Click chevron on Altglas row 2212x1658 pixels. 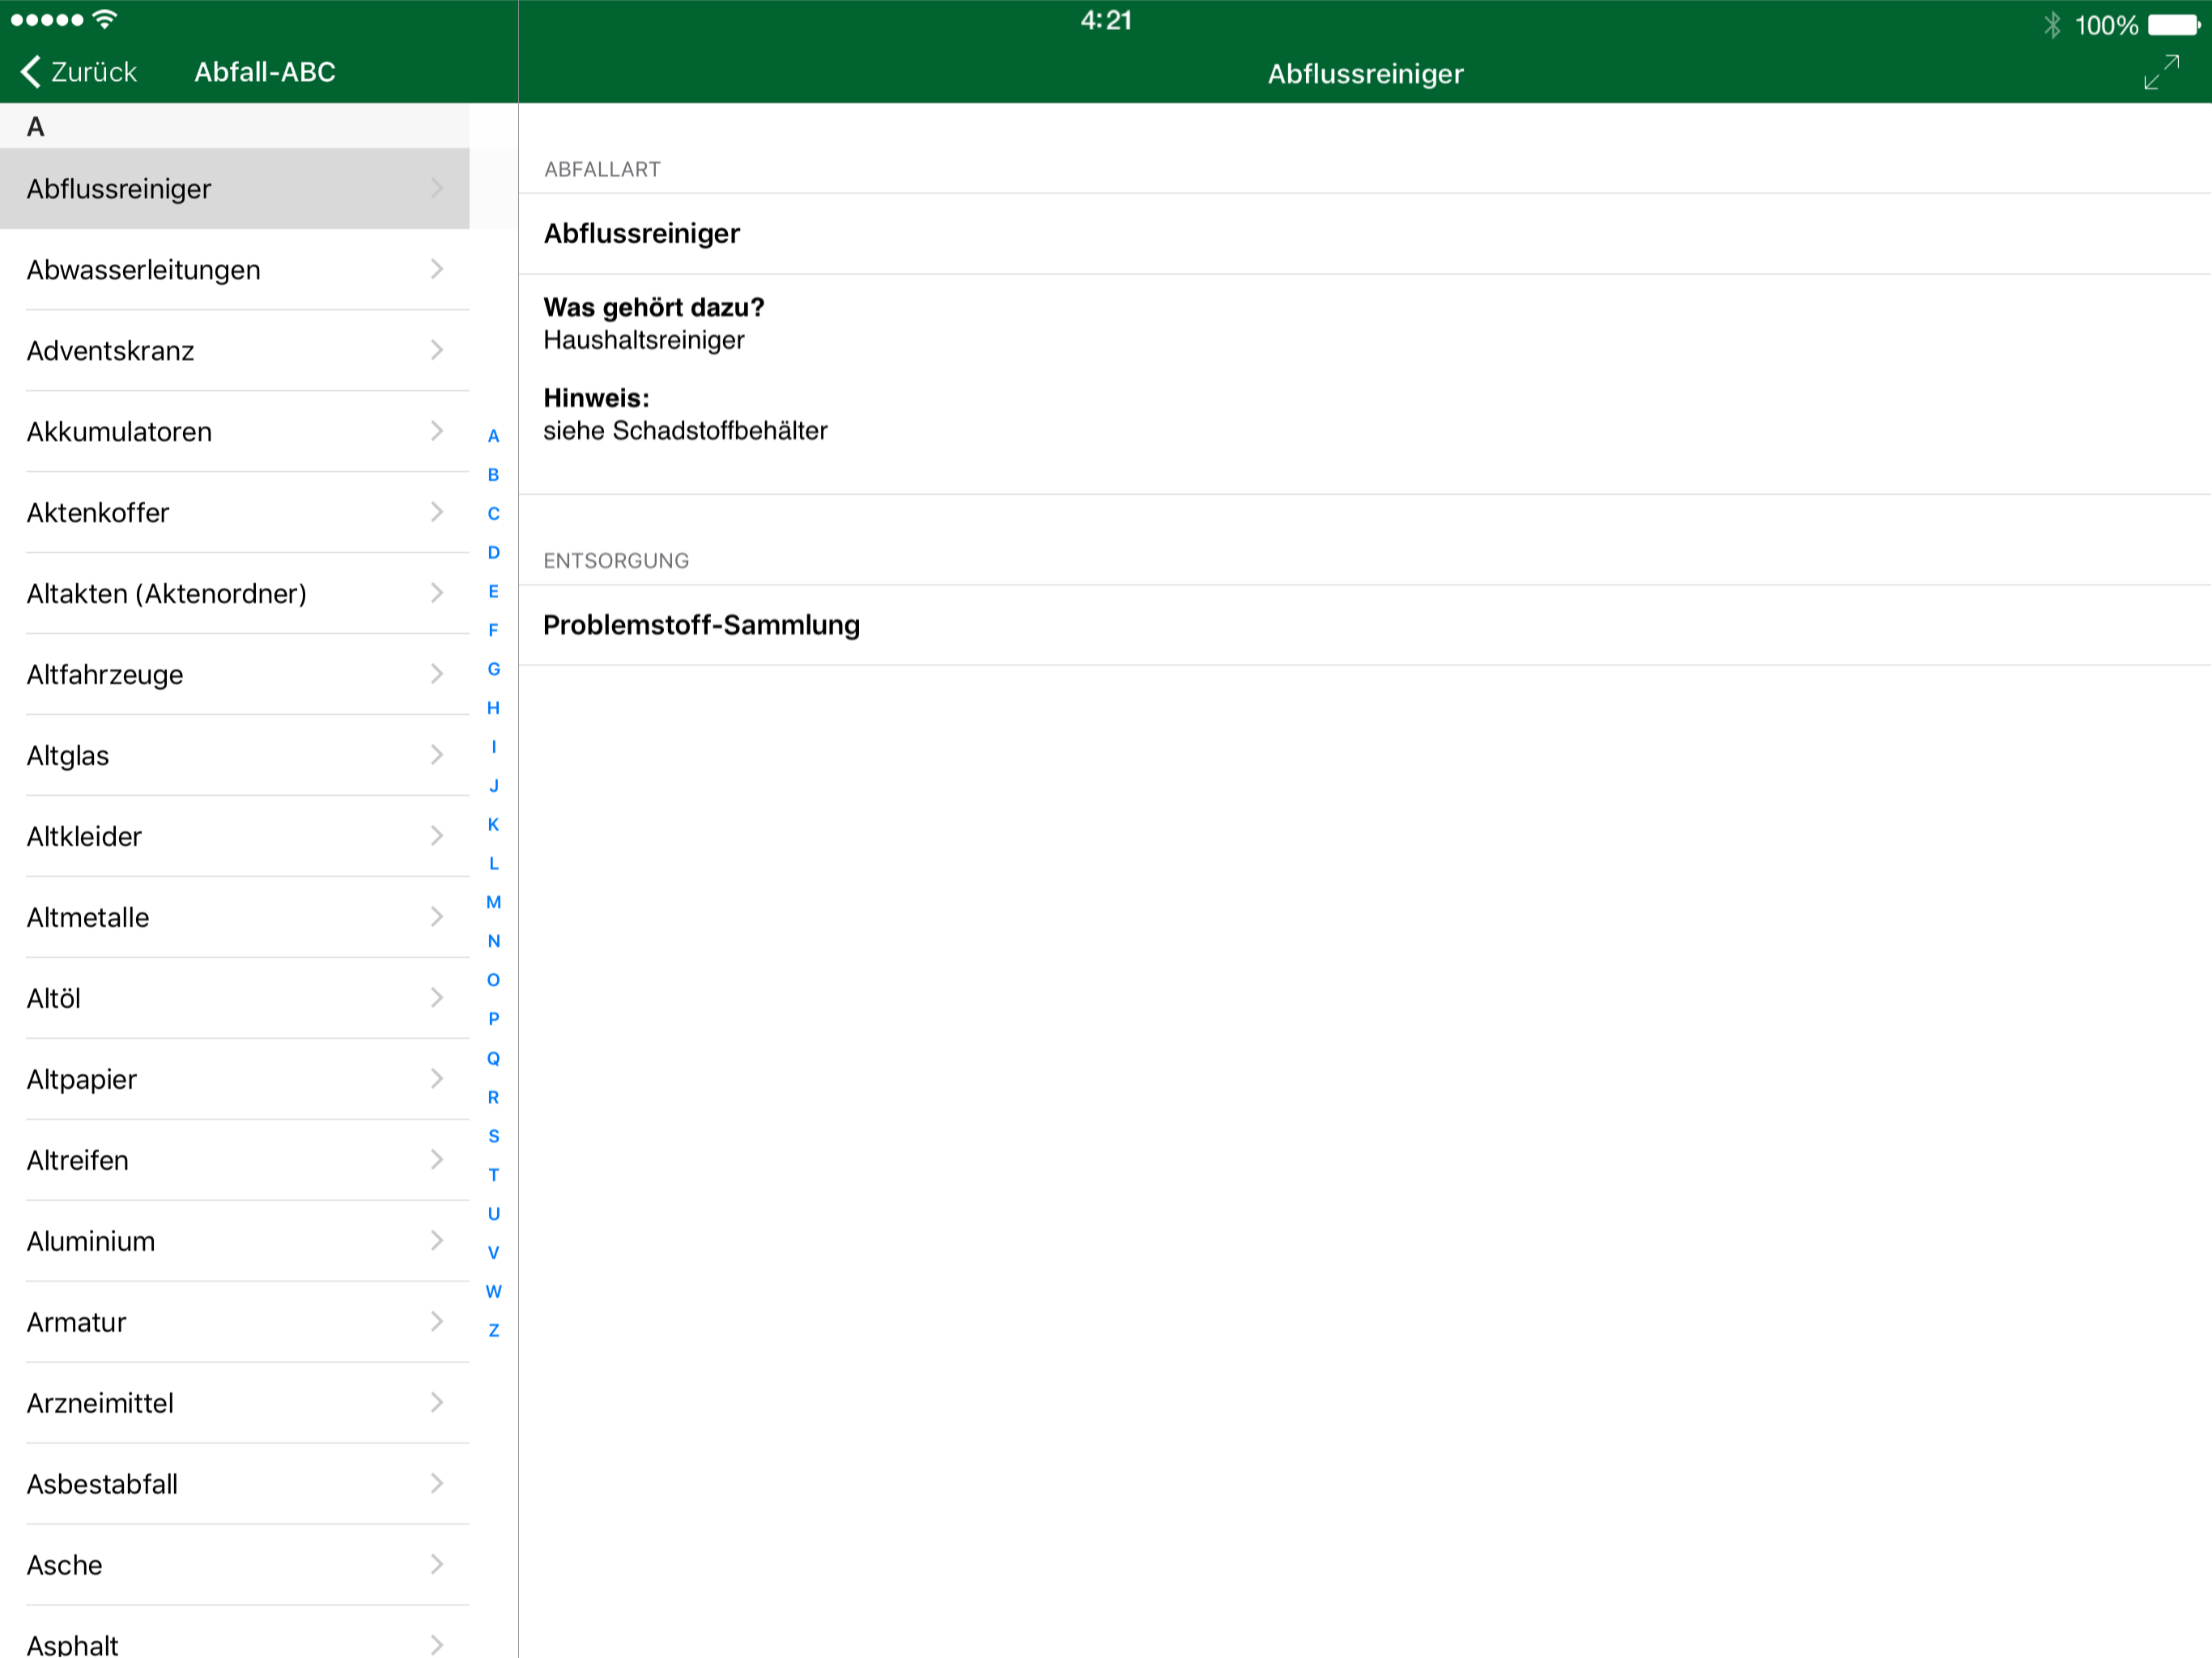(437, 755)
